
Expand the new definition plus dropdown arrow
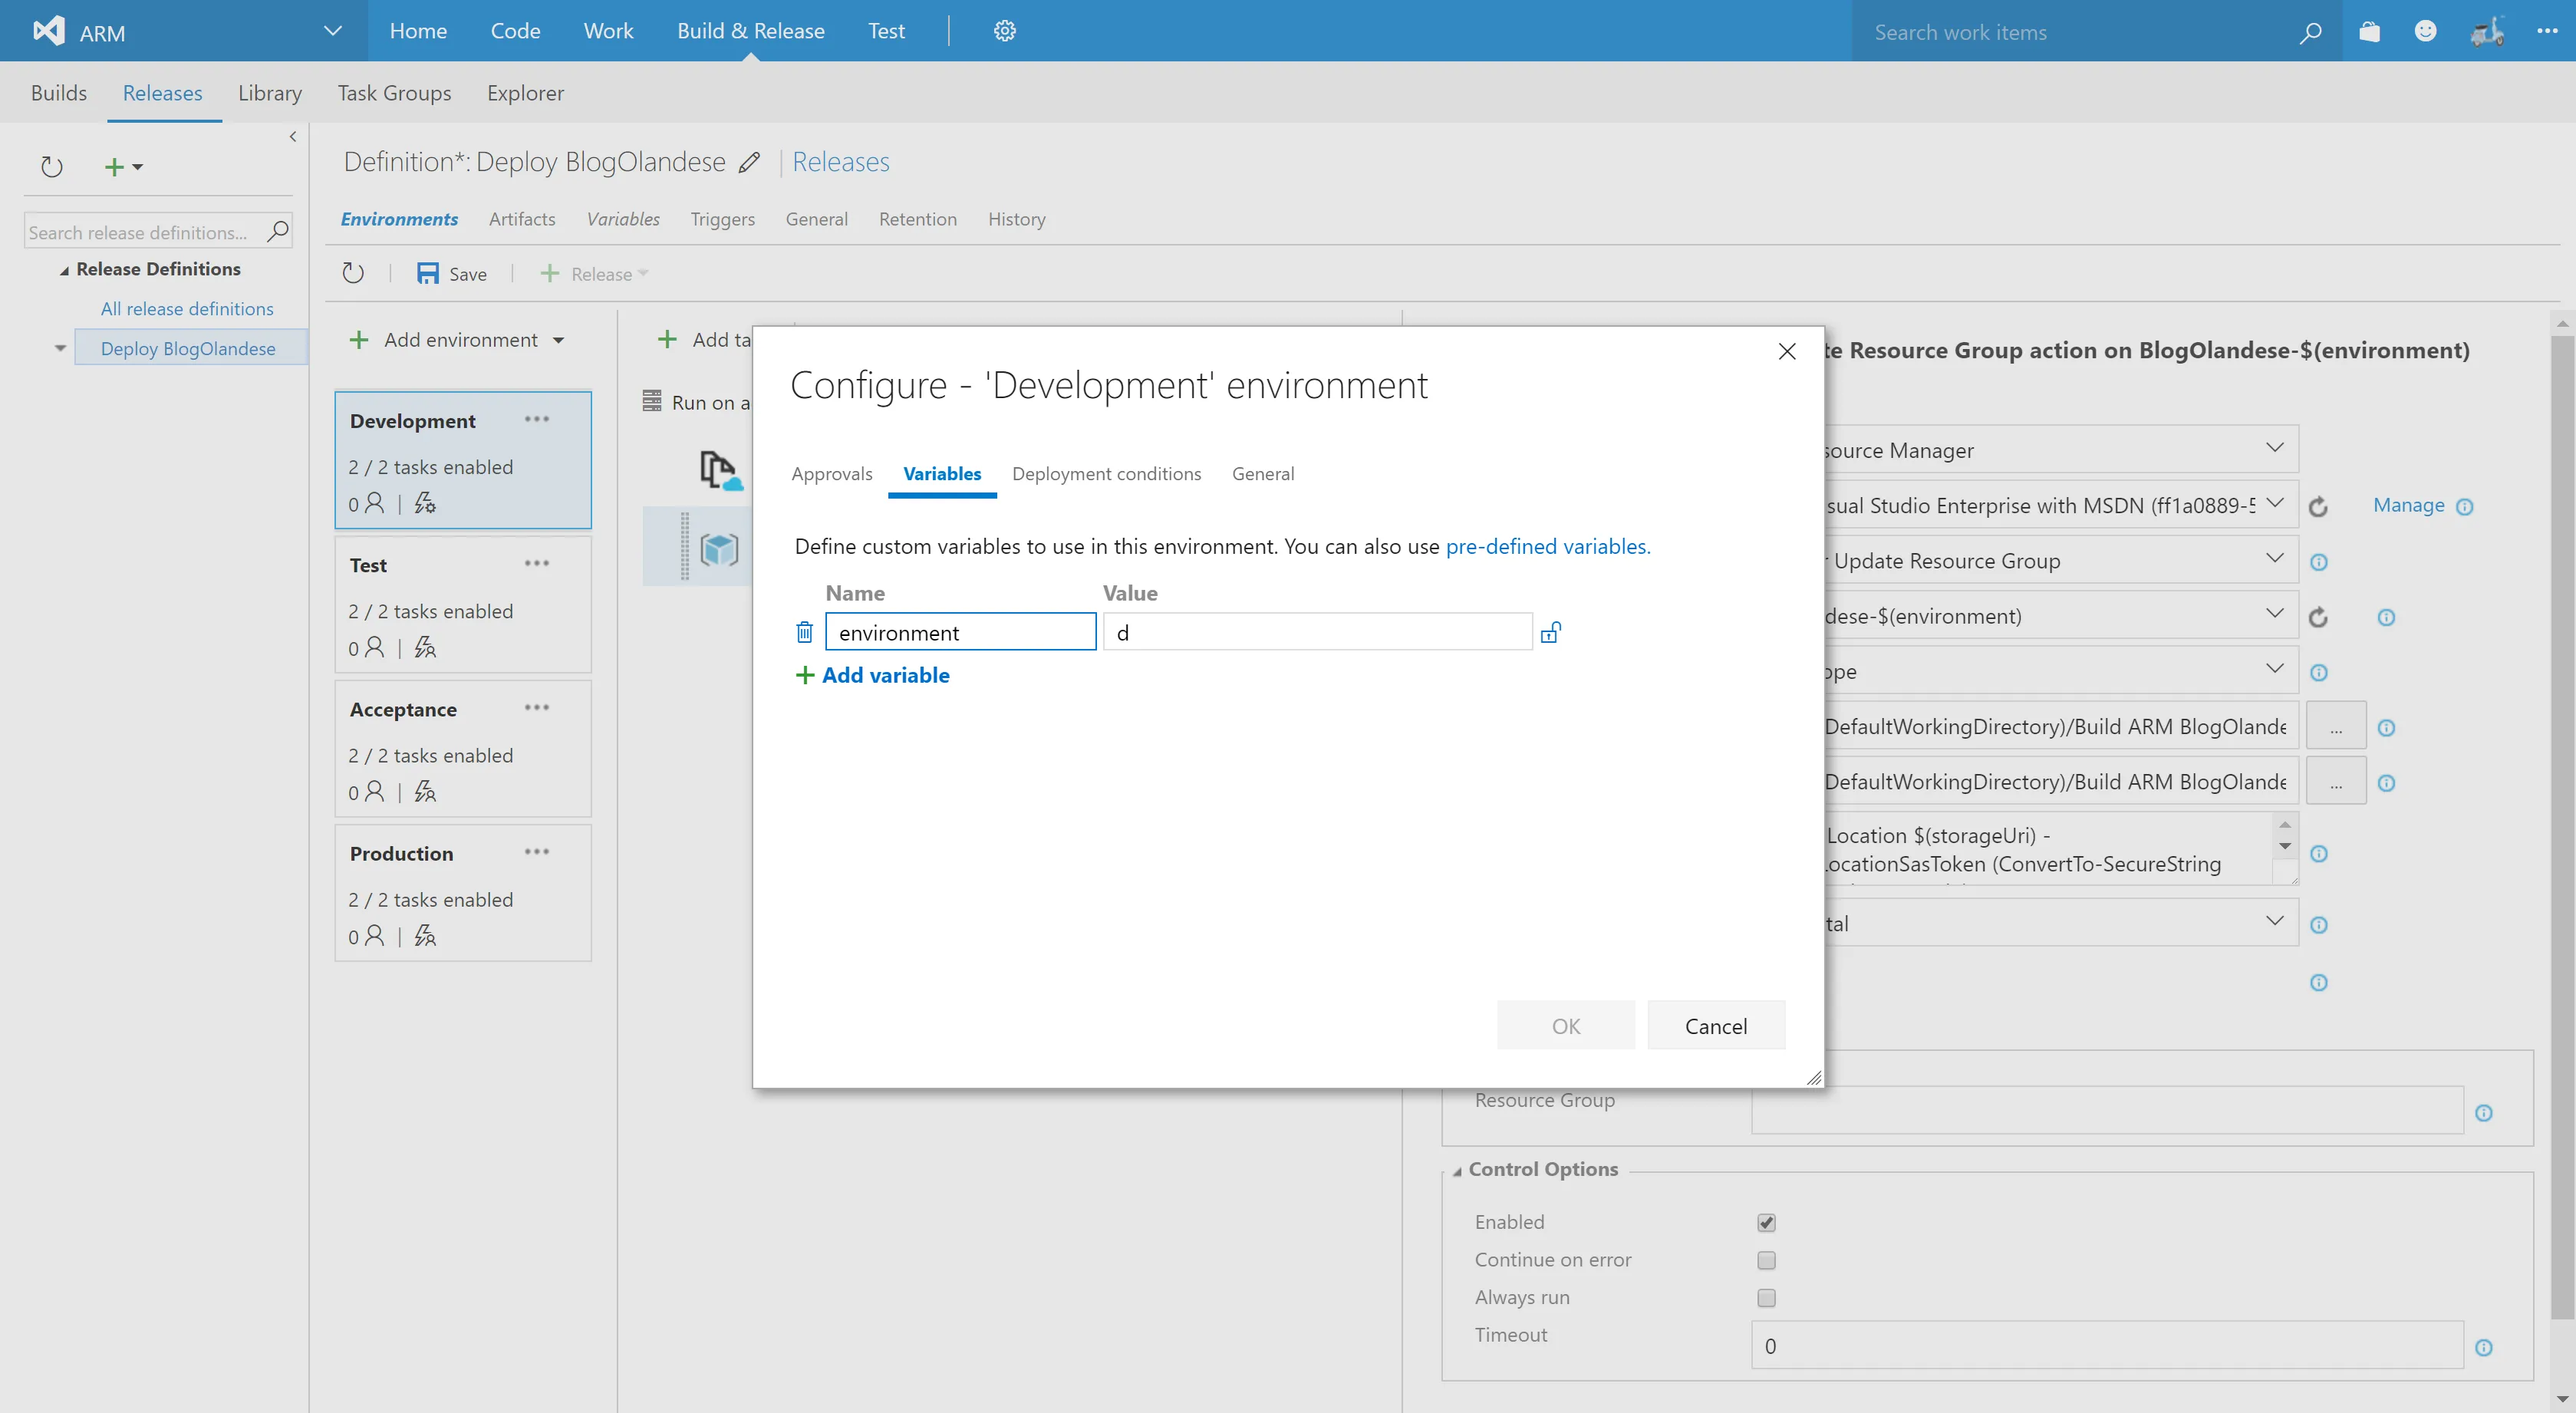coord(138,167)
